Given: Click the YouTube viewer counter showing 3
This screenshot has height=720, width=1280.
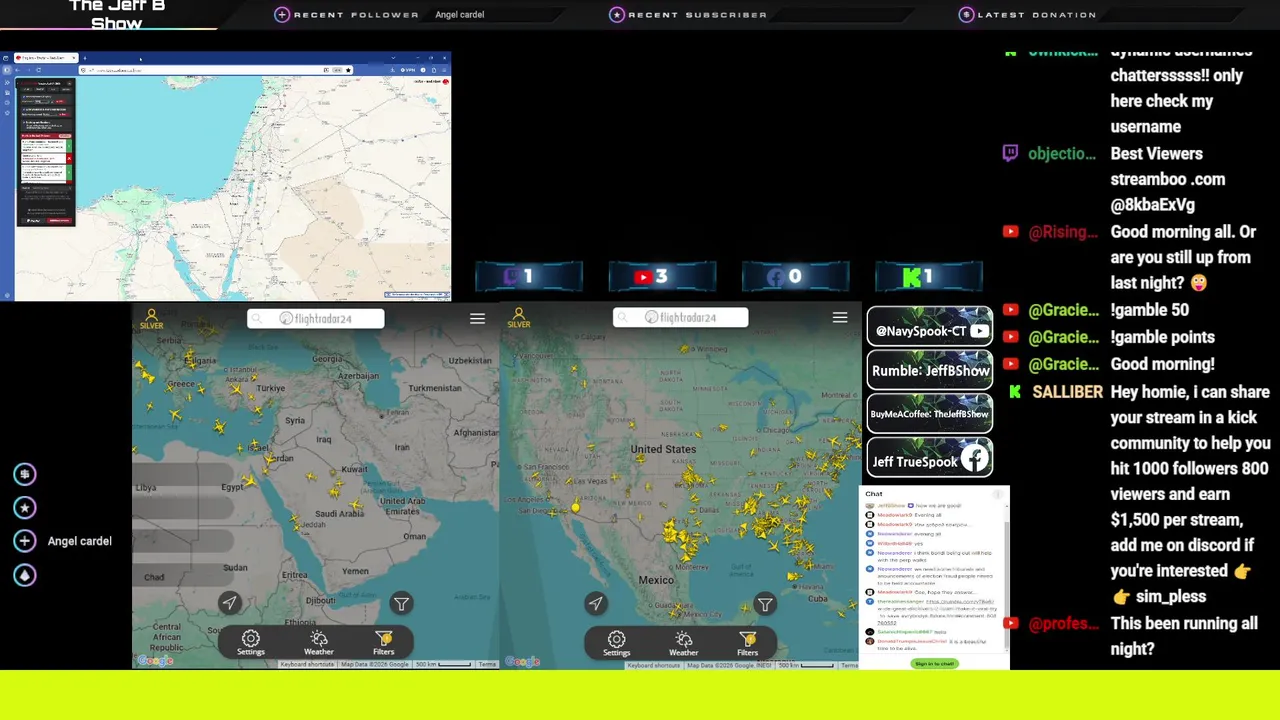Looking at the screenshot, I should click(662, 276).
